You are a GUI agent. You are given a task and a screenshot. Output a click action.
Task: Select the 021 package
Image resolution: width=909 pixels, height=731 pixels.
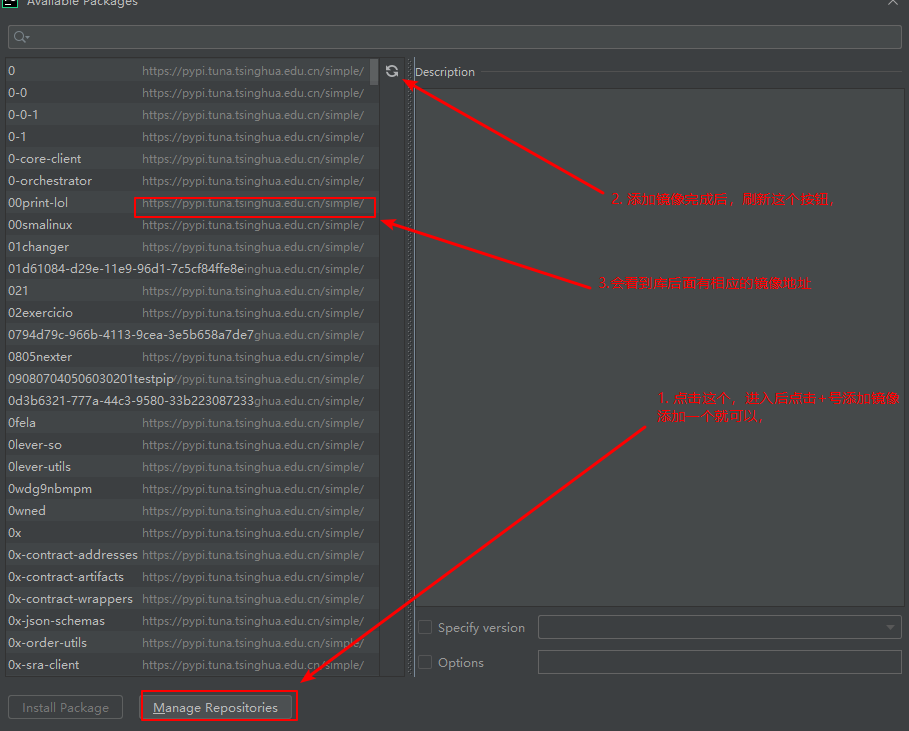click(x=192, y=291)
